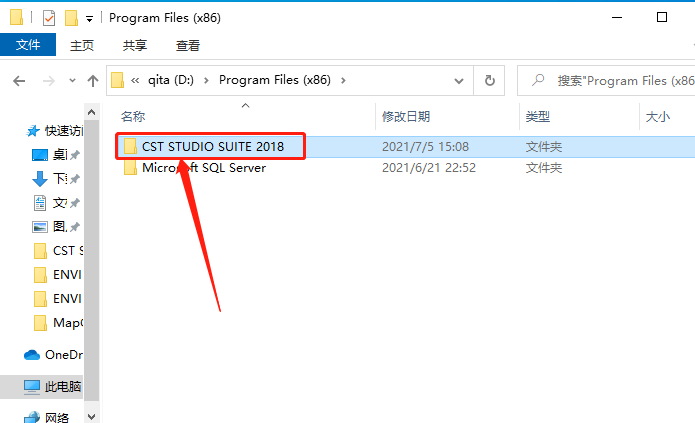695x423 pixels.
Task: Open the OneDrive item in sidebar
Action: [53, 355]
